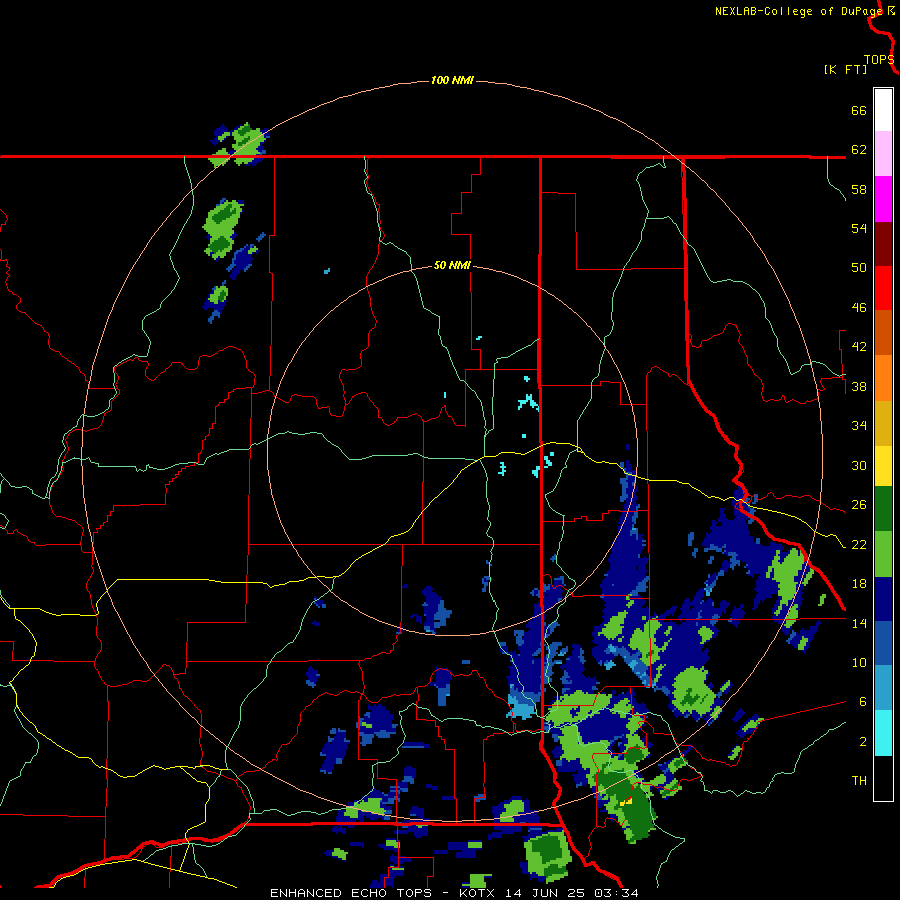Click the 14 legend value
This screenshot has height=900, width=900.
tap(859, 623)
